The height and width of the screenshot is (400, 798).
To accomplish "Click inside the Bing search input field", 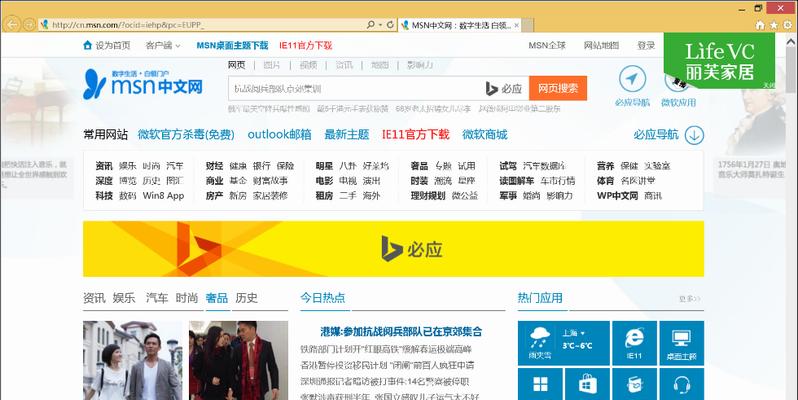I will [x=356, y=89].
